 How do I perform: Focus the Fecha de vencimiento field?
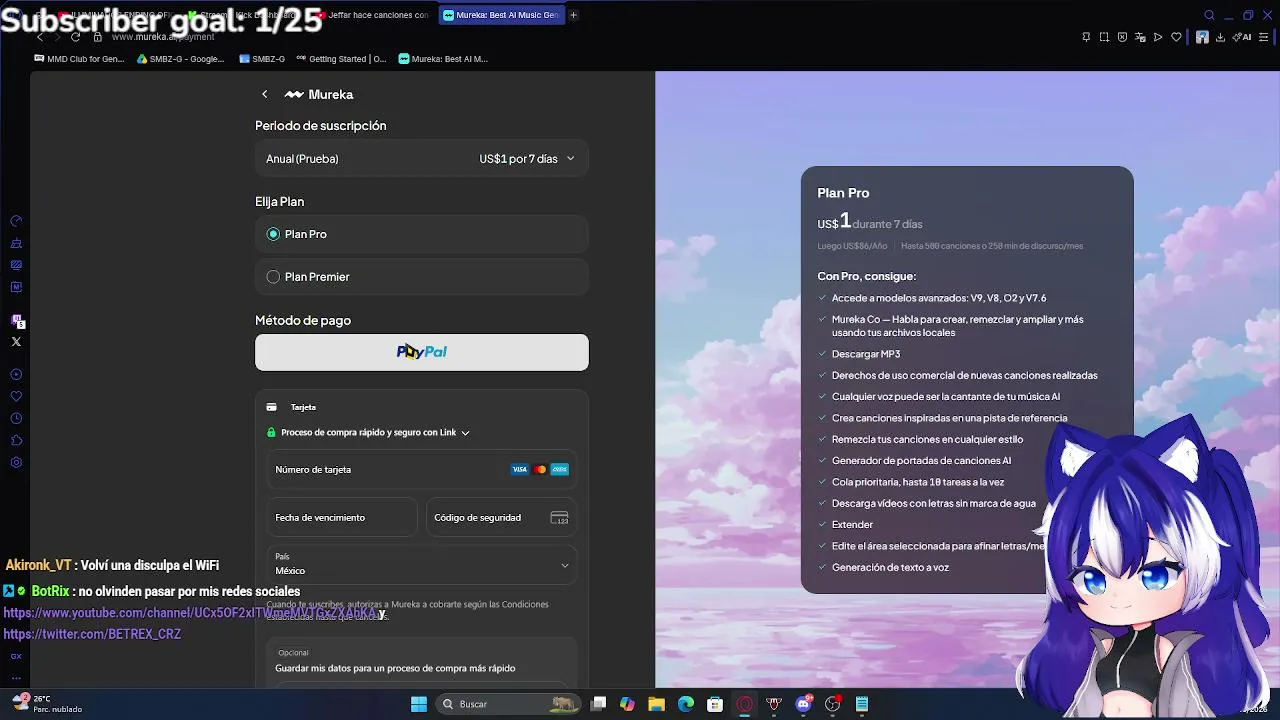point(342,518)
